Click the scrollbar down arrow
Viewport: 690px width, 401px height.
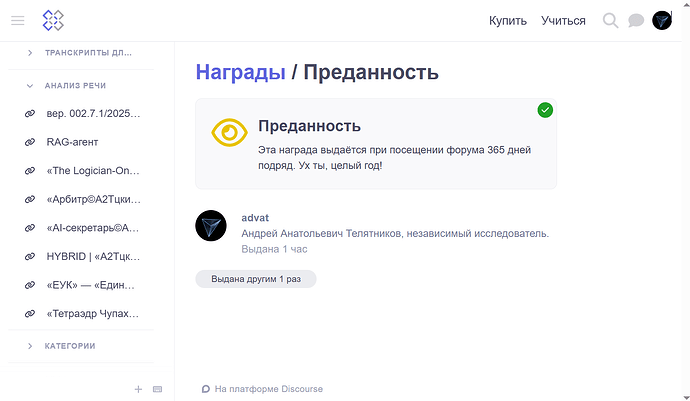686,397
